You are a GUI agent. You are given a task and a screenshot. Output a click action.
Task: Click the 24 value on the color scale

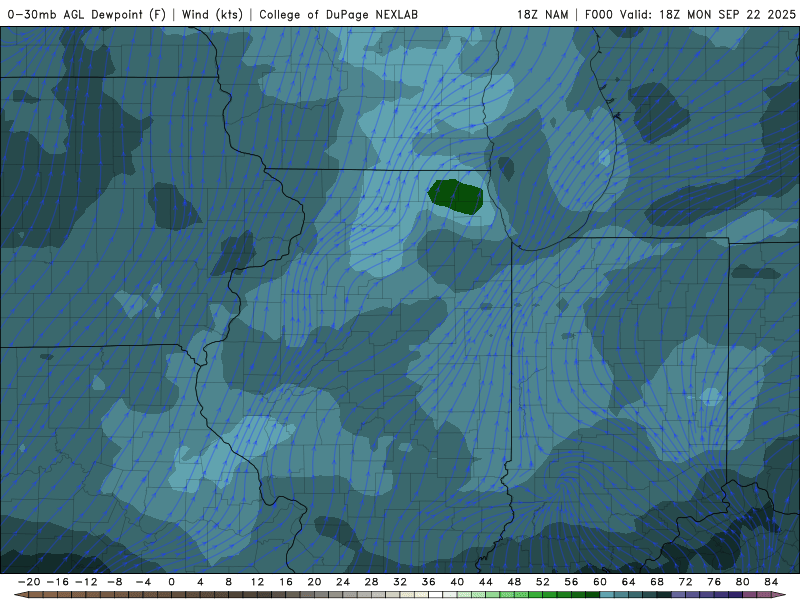[343, 582]
